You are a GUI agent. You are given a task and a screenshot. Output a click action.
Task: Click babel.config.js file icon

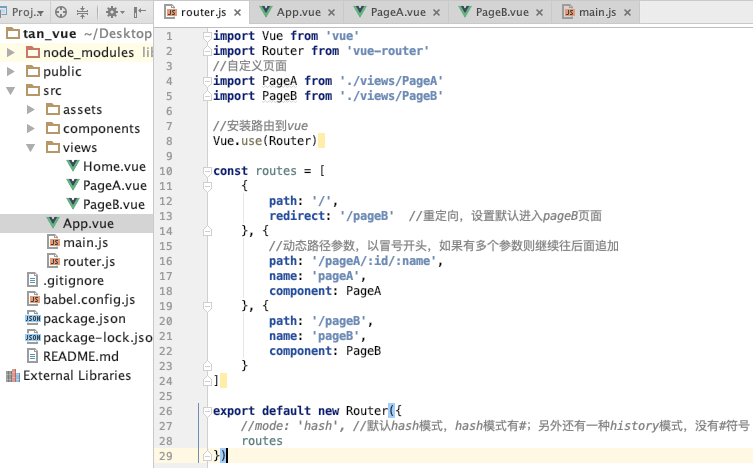(x=34, y=299)
